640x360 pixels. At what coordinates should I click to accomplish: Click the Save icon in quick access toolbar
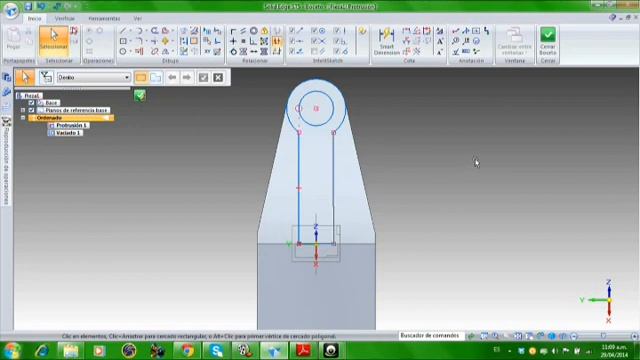[28, 6]
